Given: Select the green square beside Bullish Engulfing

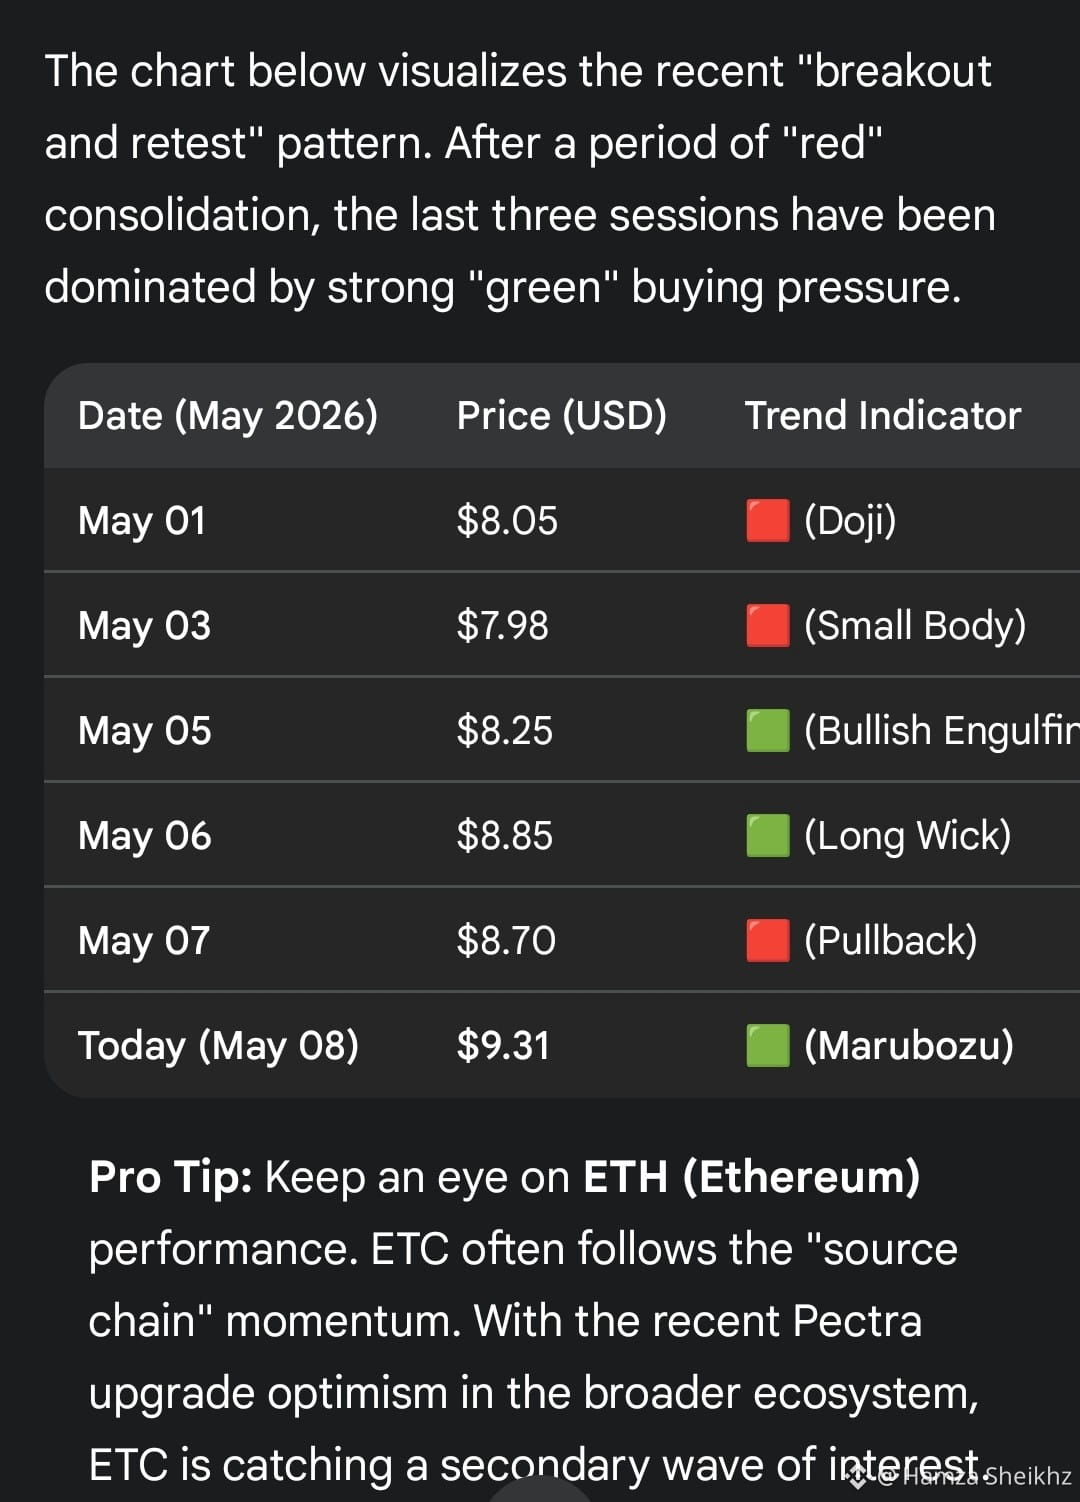Looking at the screenshot, I should 768,730.
